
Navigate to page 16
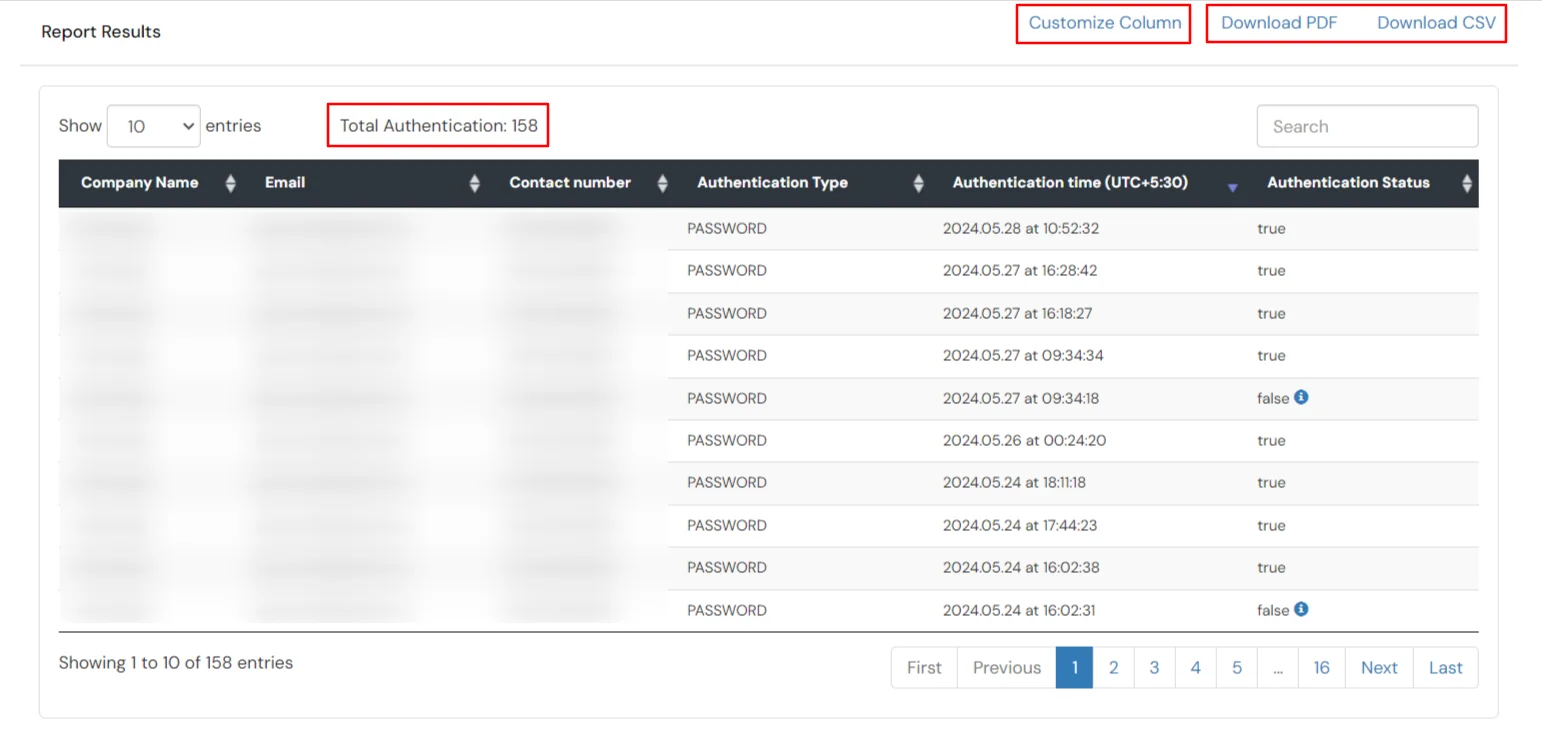point(1321,667)
